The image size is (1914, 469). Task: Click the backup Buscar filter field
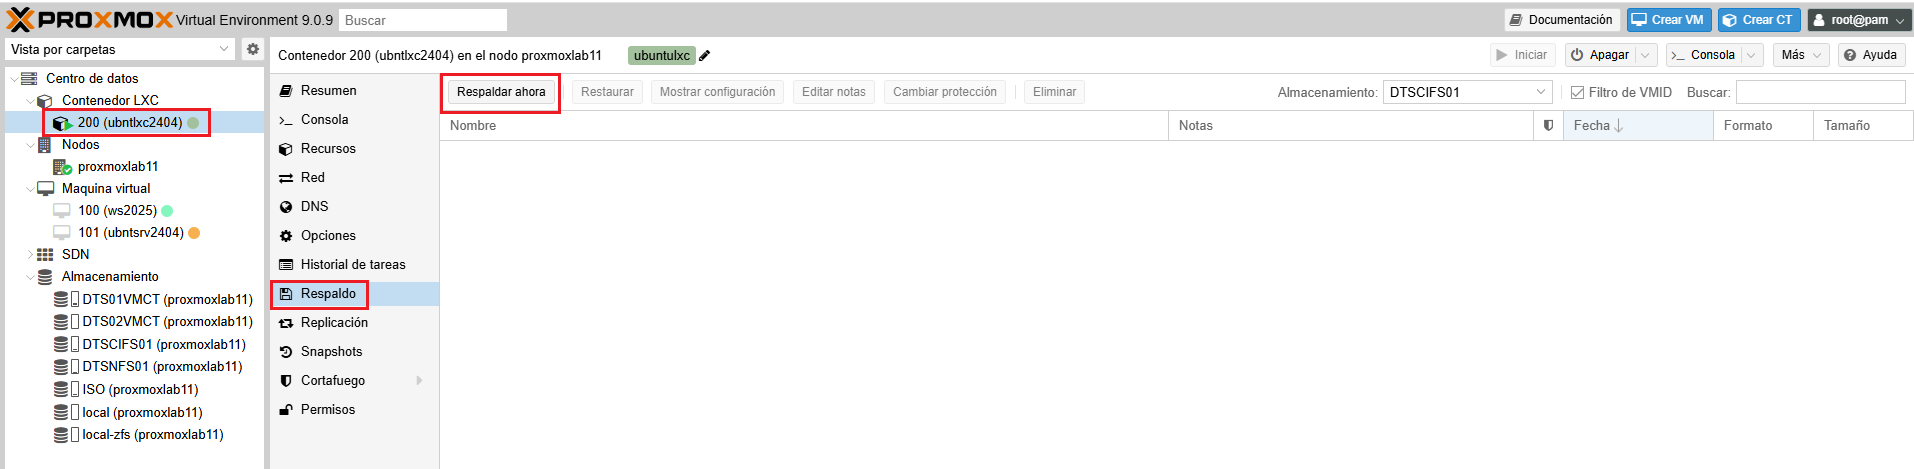pyautogui.click(x=1820, y=92)
